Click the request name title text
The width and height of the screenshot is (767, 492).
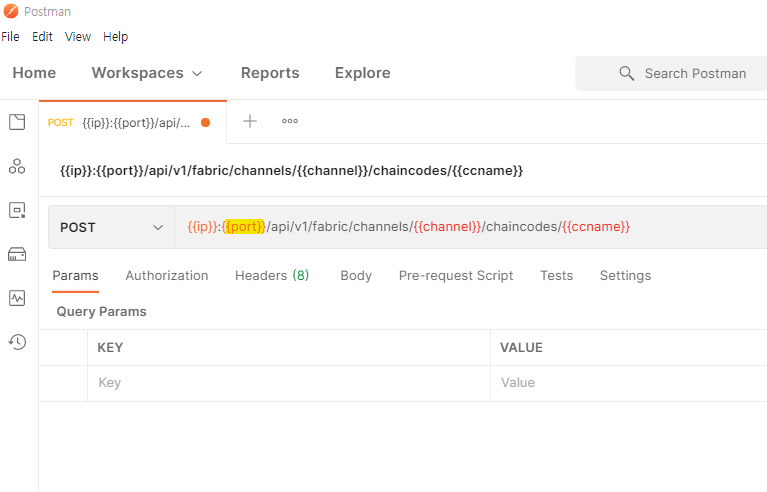(292, 171)
